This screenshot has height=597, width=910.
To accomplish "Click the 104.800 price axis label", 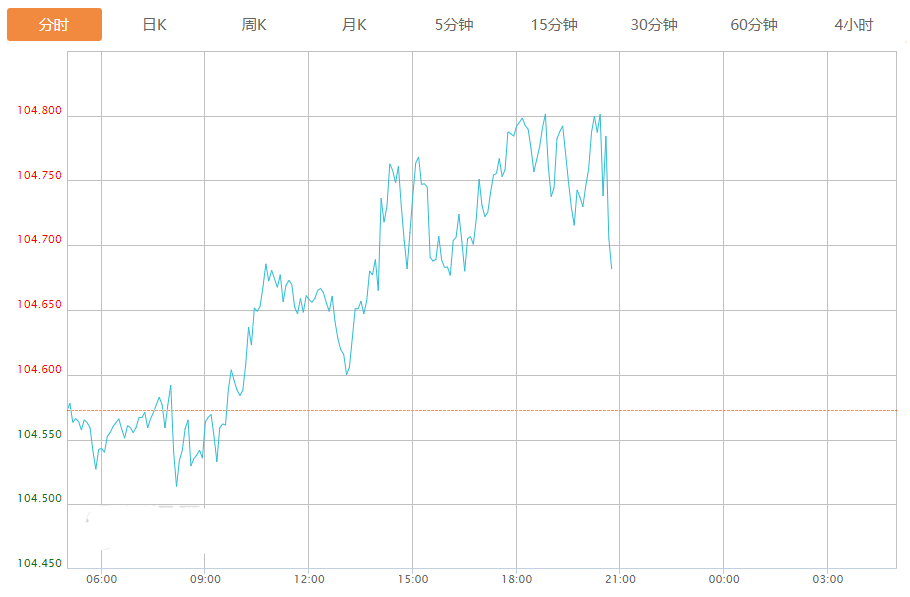I will 39,111.
